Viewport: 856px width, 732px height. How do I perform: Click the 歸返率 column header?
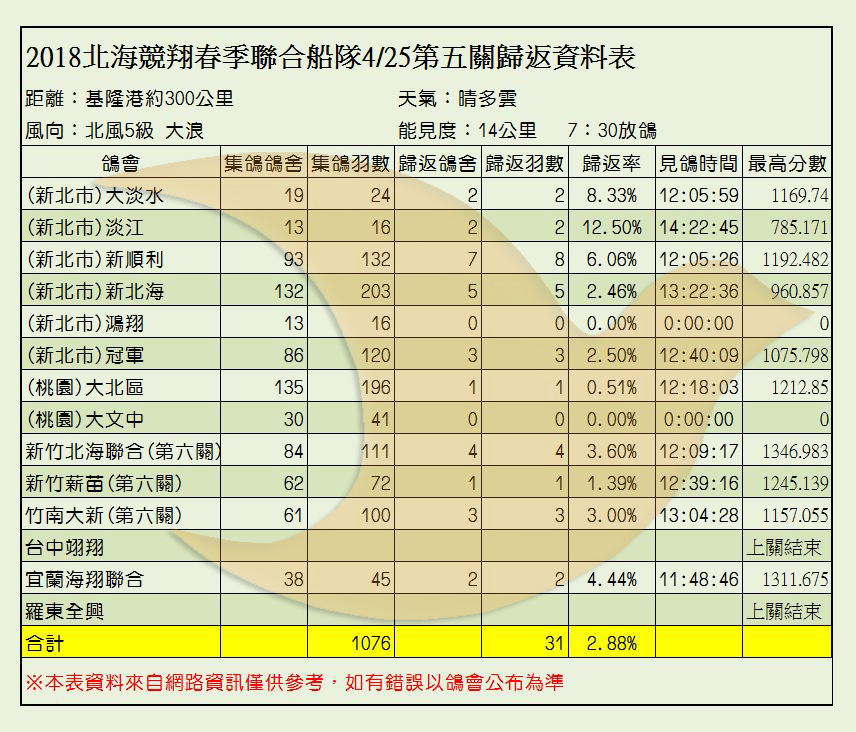pyautogui.click(x=610, y=163)
